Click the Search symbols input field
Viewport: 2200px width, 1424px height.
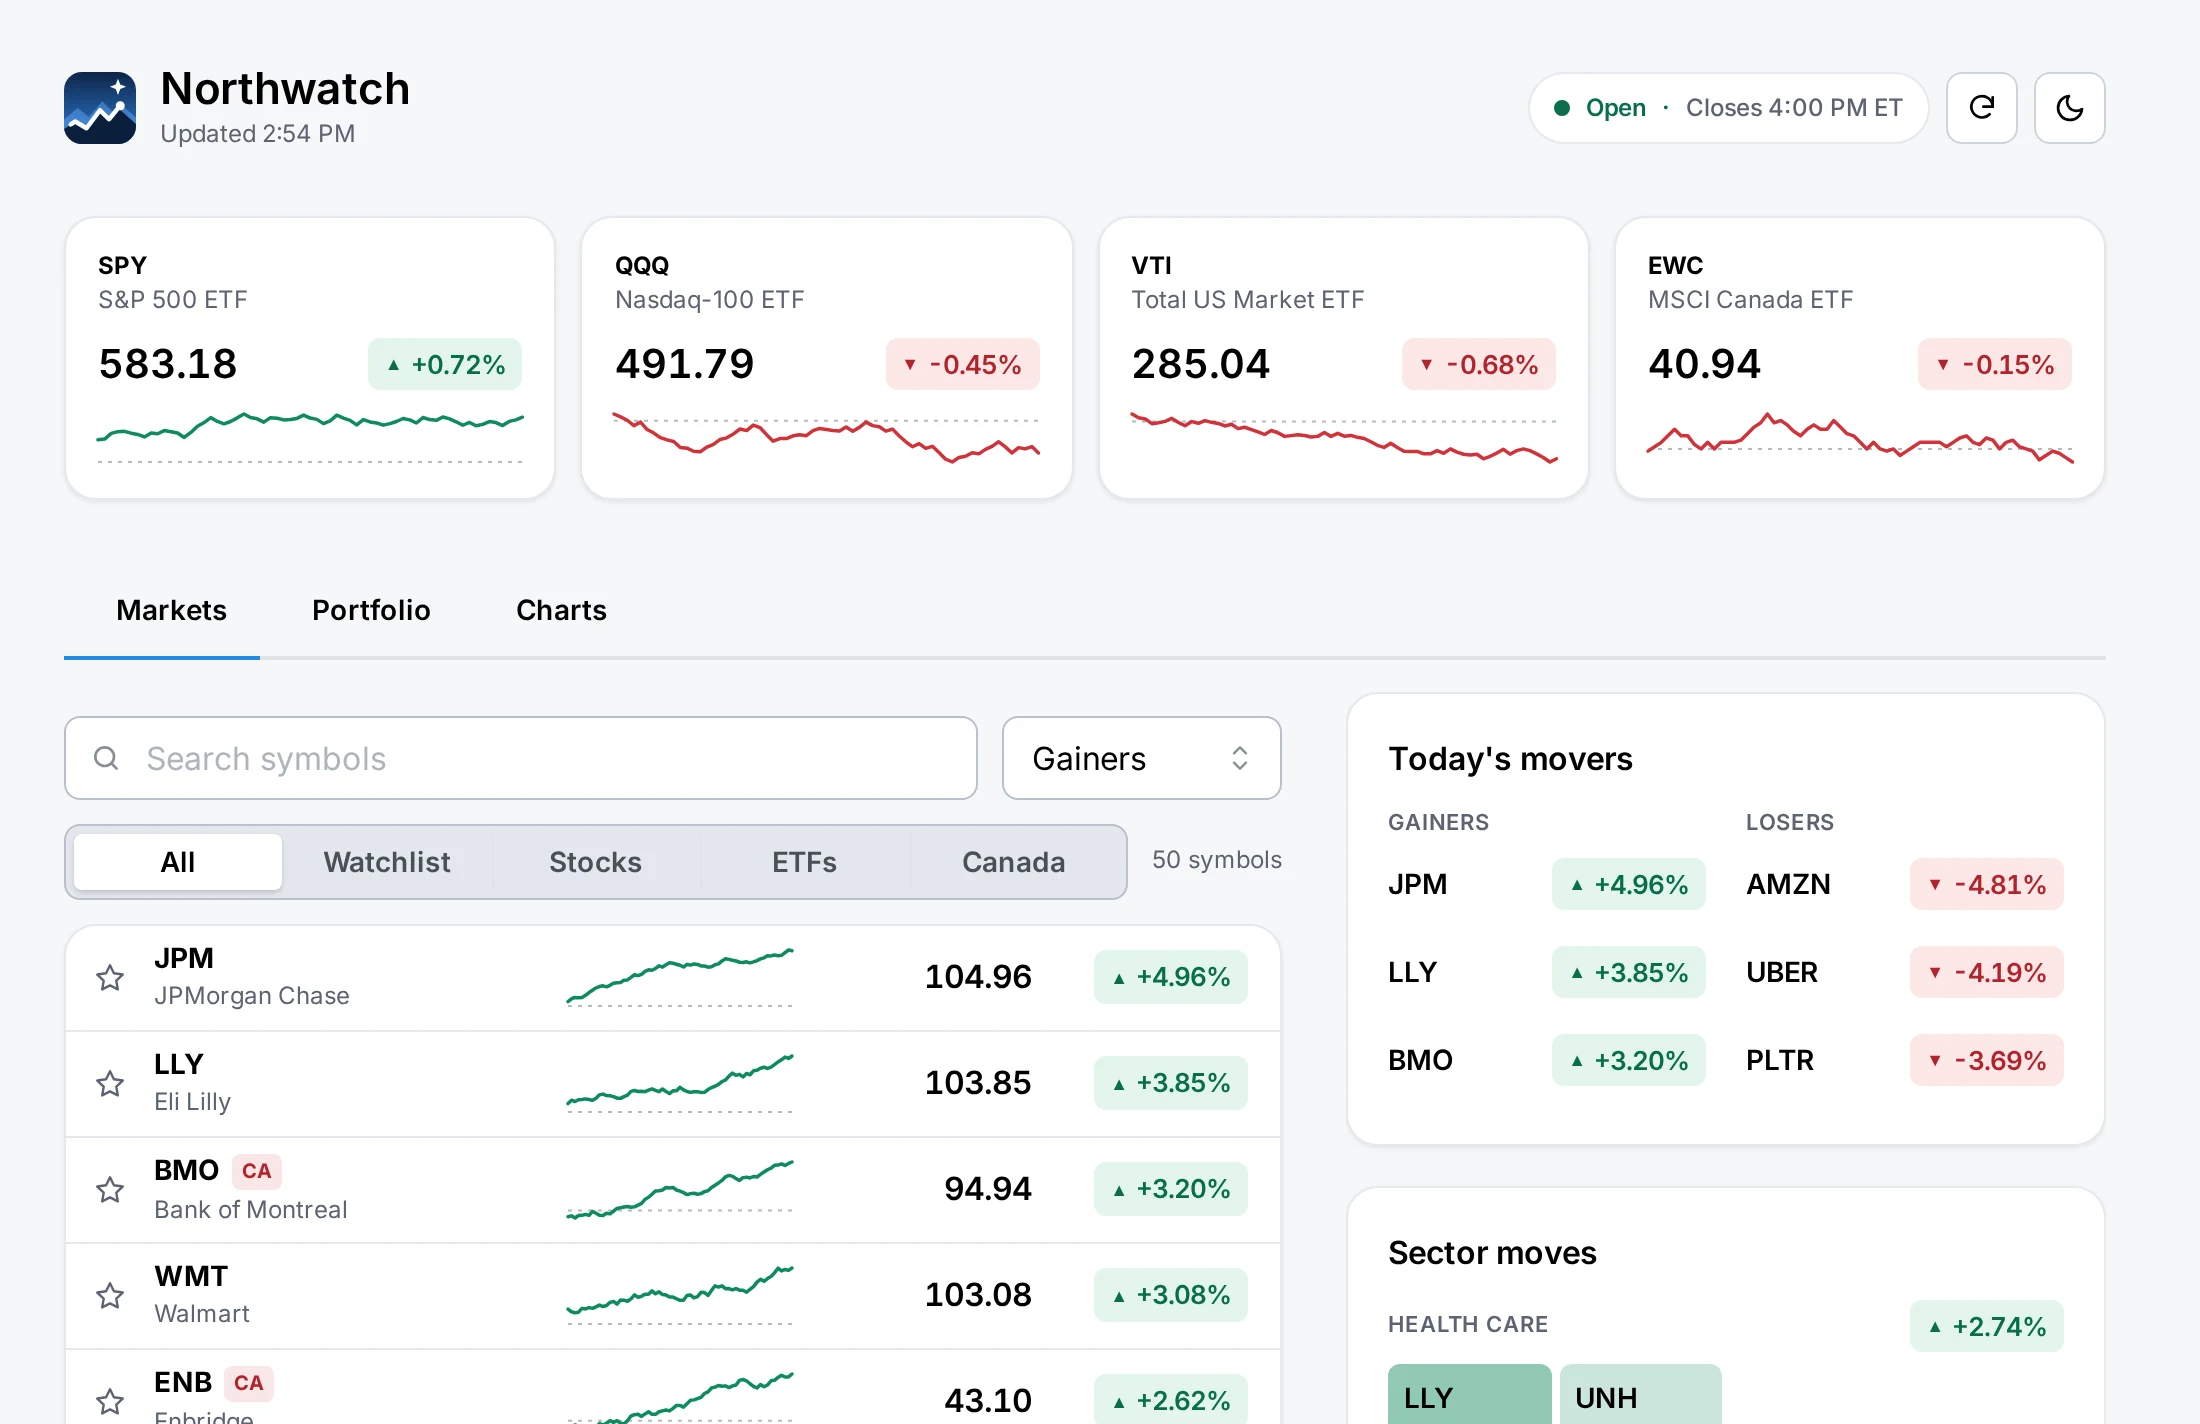point(521,758)
